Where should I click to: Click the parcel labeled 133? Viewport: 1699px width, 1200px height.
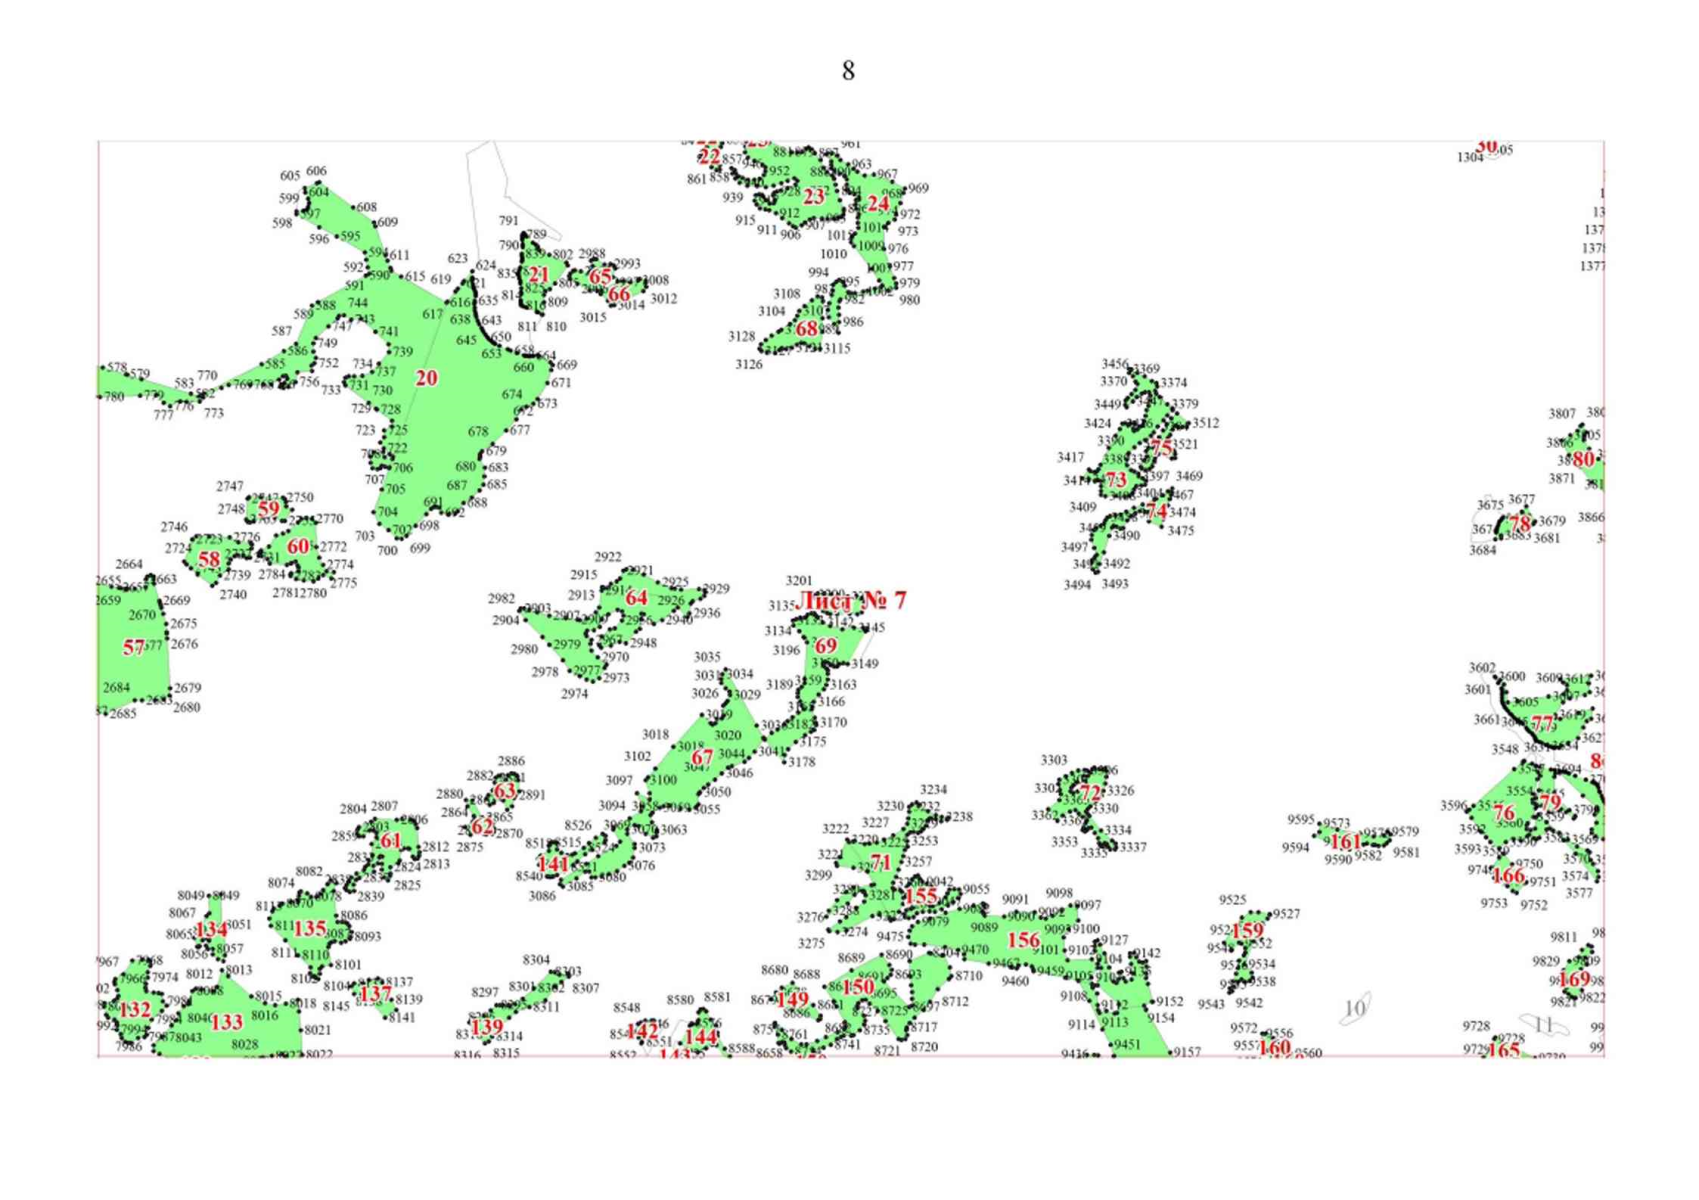pos(228,1022)
